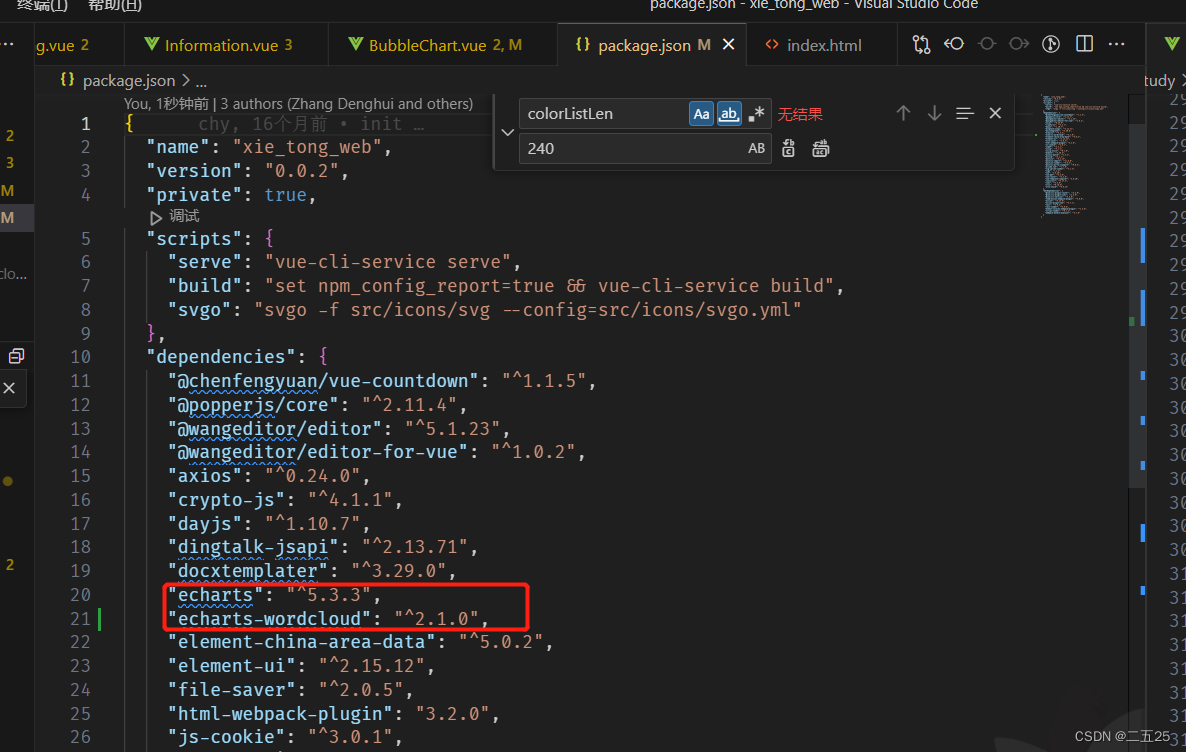The width and height of the screenshot is (1186, 752).
Task: Click the next change circle icon
Action: pos(986,44)
